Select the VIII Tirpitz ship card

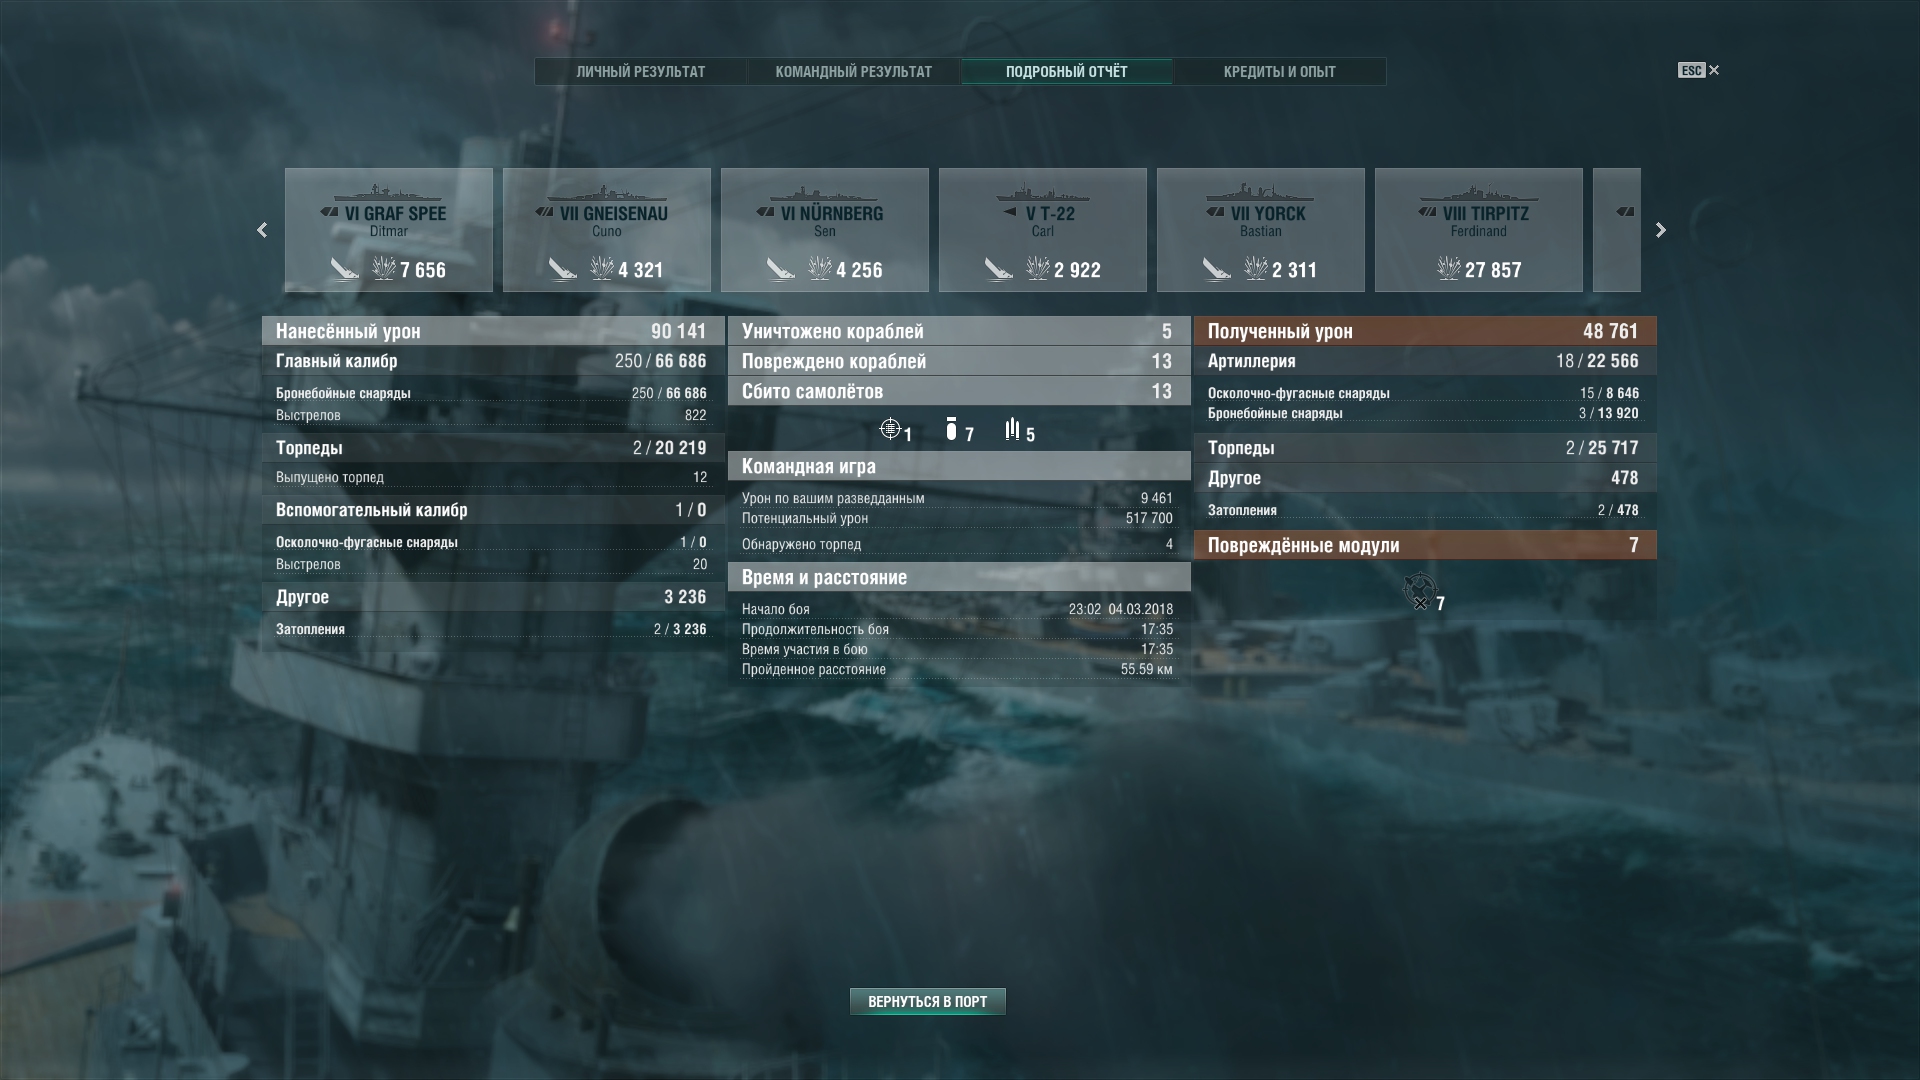click(x=1479, y=230)
